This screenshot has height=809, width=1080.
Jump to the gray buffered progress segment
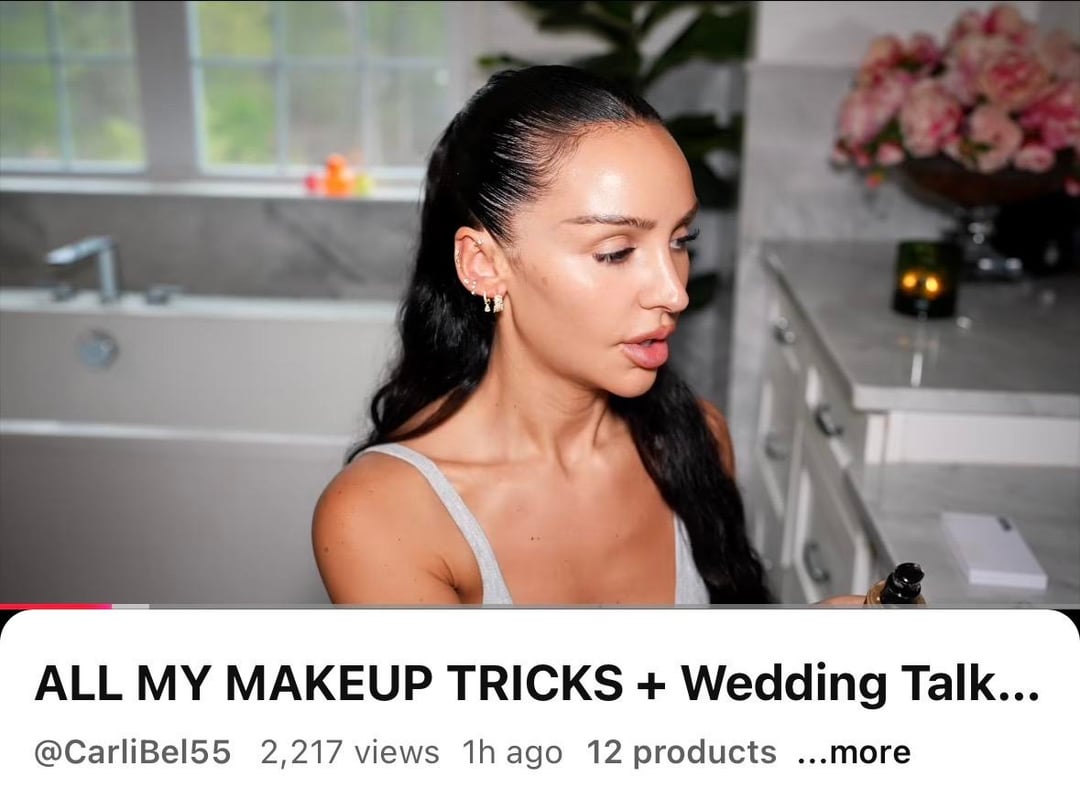[x=131, y=606]
